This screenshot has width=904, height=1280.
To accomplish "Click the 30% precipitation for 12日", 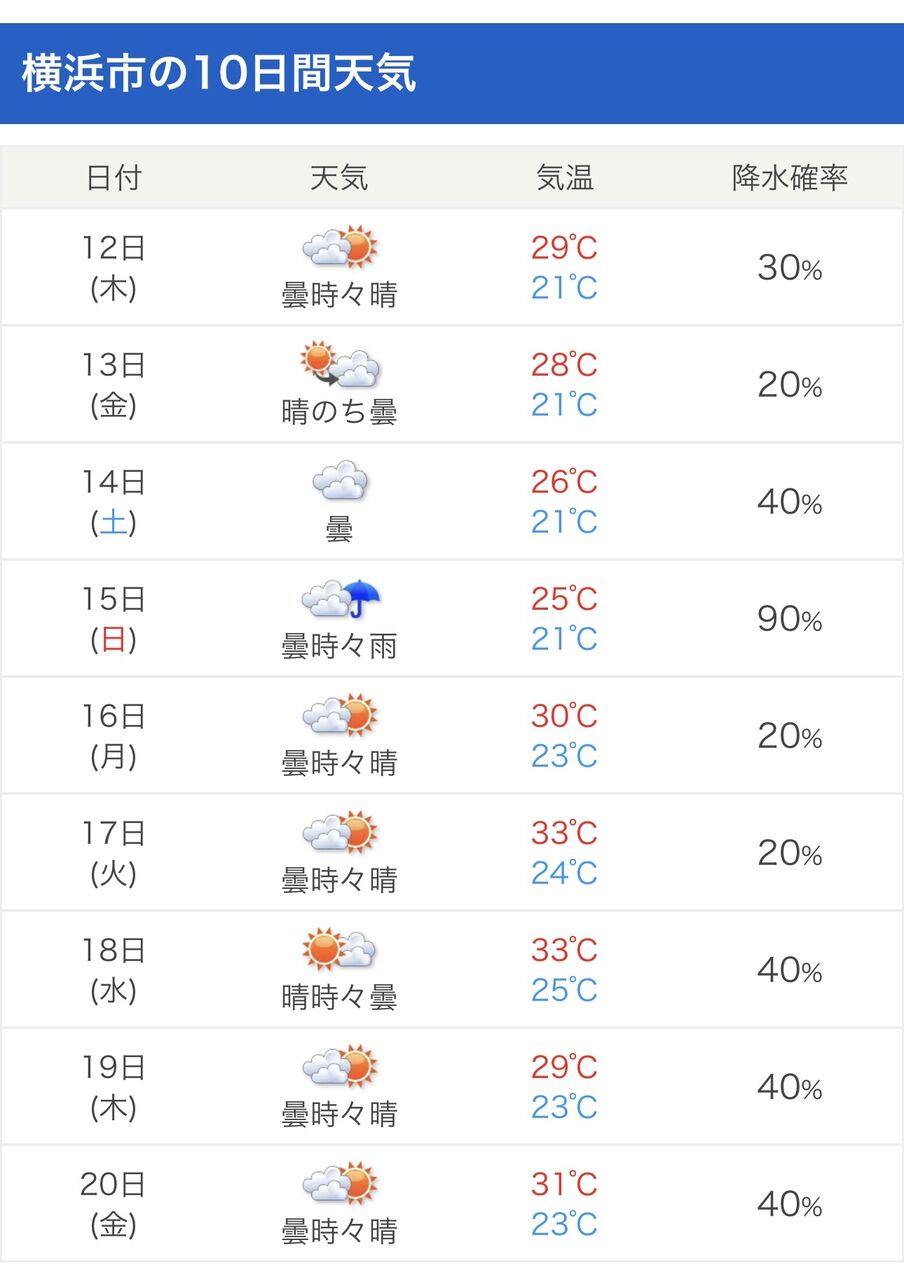I will click(x=790, y=268).
